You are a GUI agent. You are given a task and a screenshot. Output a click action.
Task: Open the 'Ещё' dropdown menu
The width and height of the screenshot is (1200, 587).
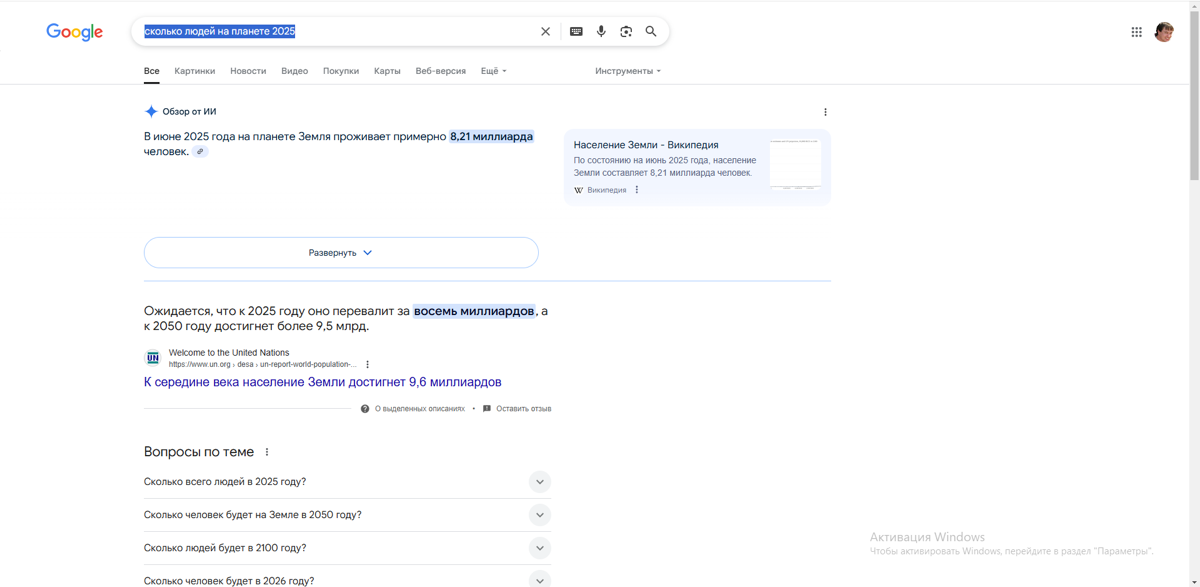(x=494, y=71)
